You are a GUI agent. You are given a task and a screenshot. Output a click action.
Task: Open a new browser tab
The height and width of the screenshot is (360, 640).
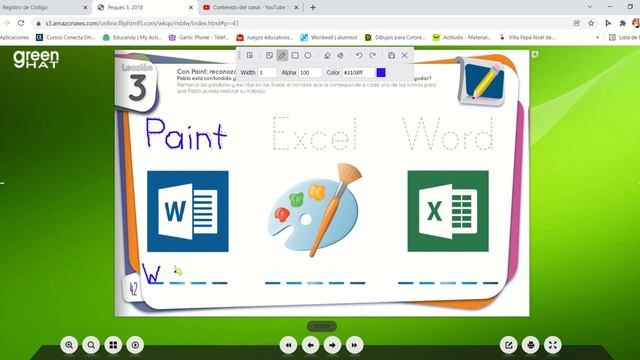click(x=313, y=7)
